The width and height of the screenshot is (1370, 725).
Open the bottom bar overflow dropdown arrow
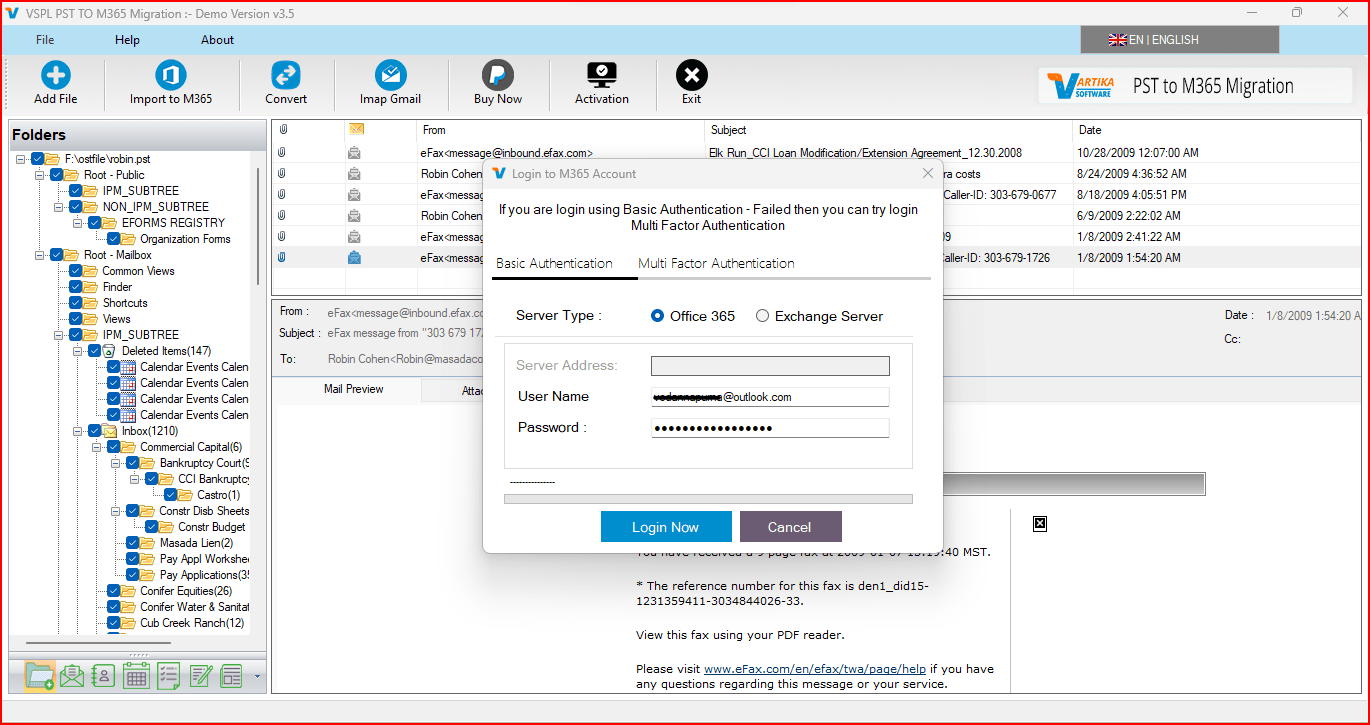[258, 677]
